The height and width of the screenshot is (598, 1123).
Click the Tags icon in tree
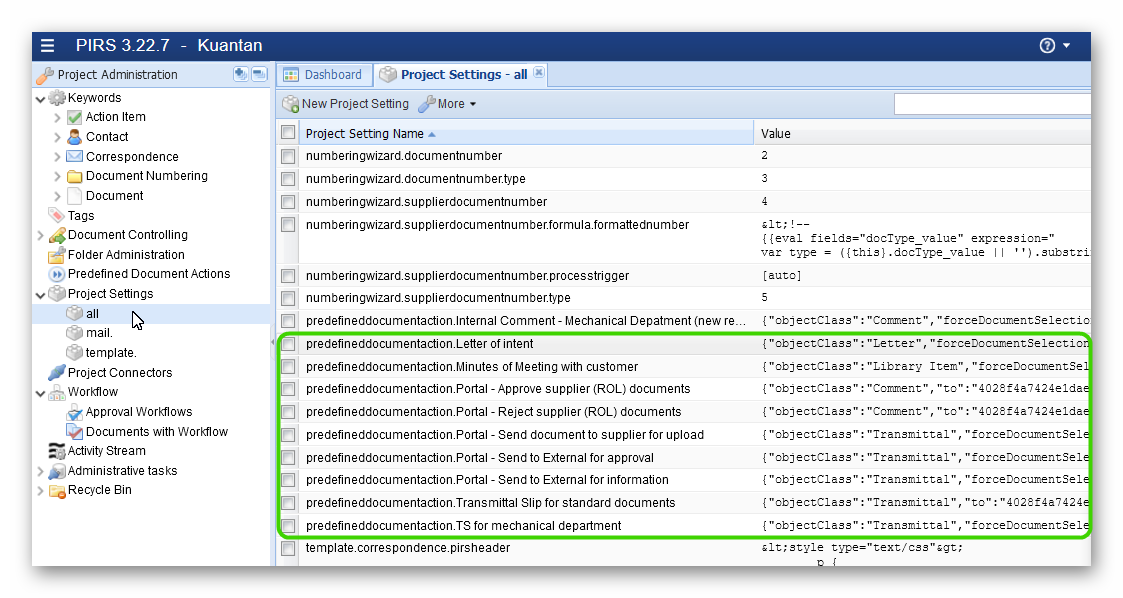point(57,215)
